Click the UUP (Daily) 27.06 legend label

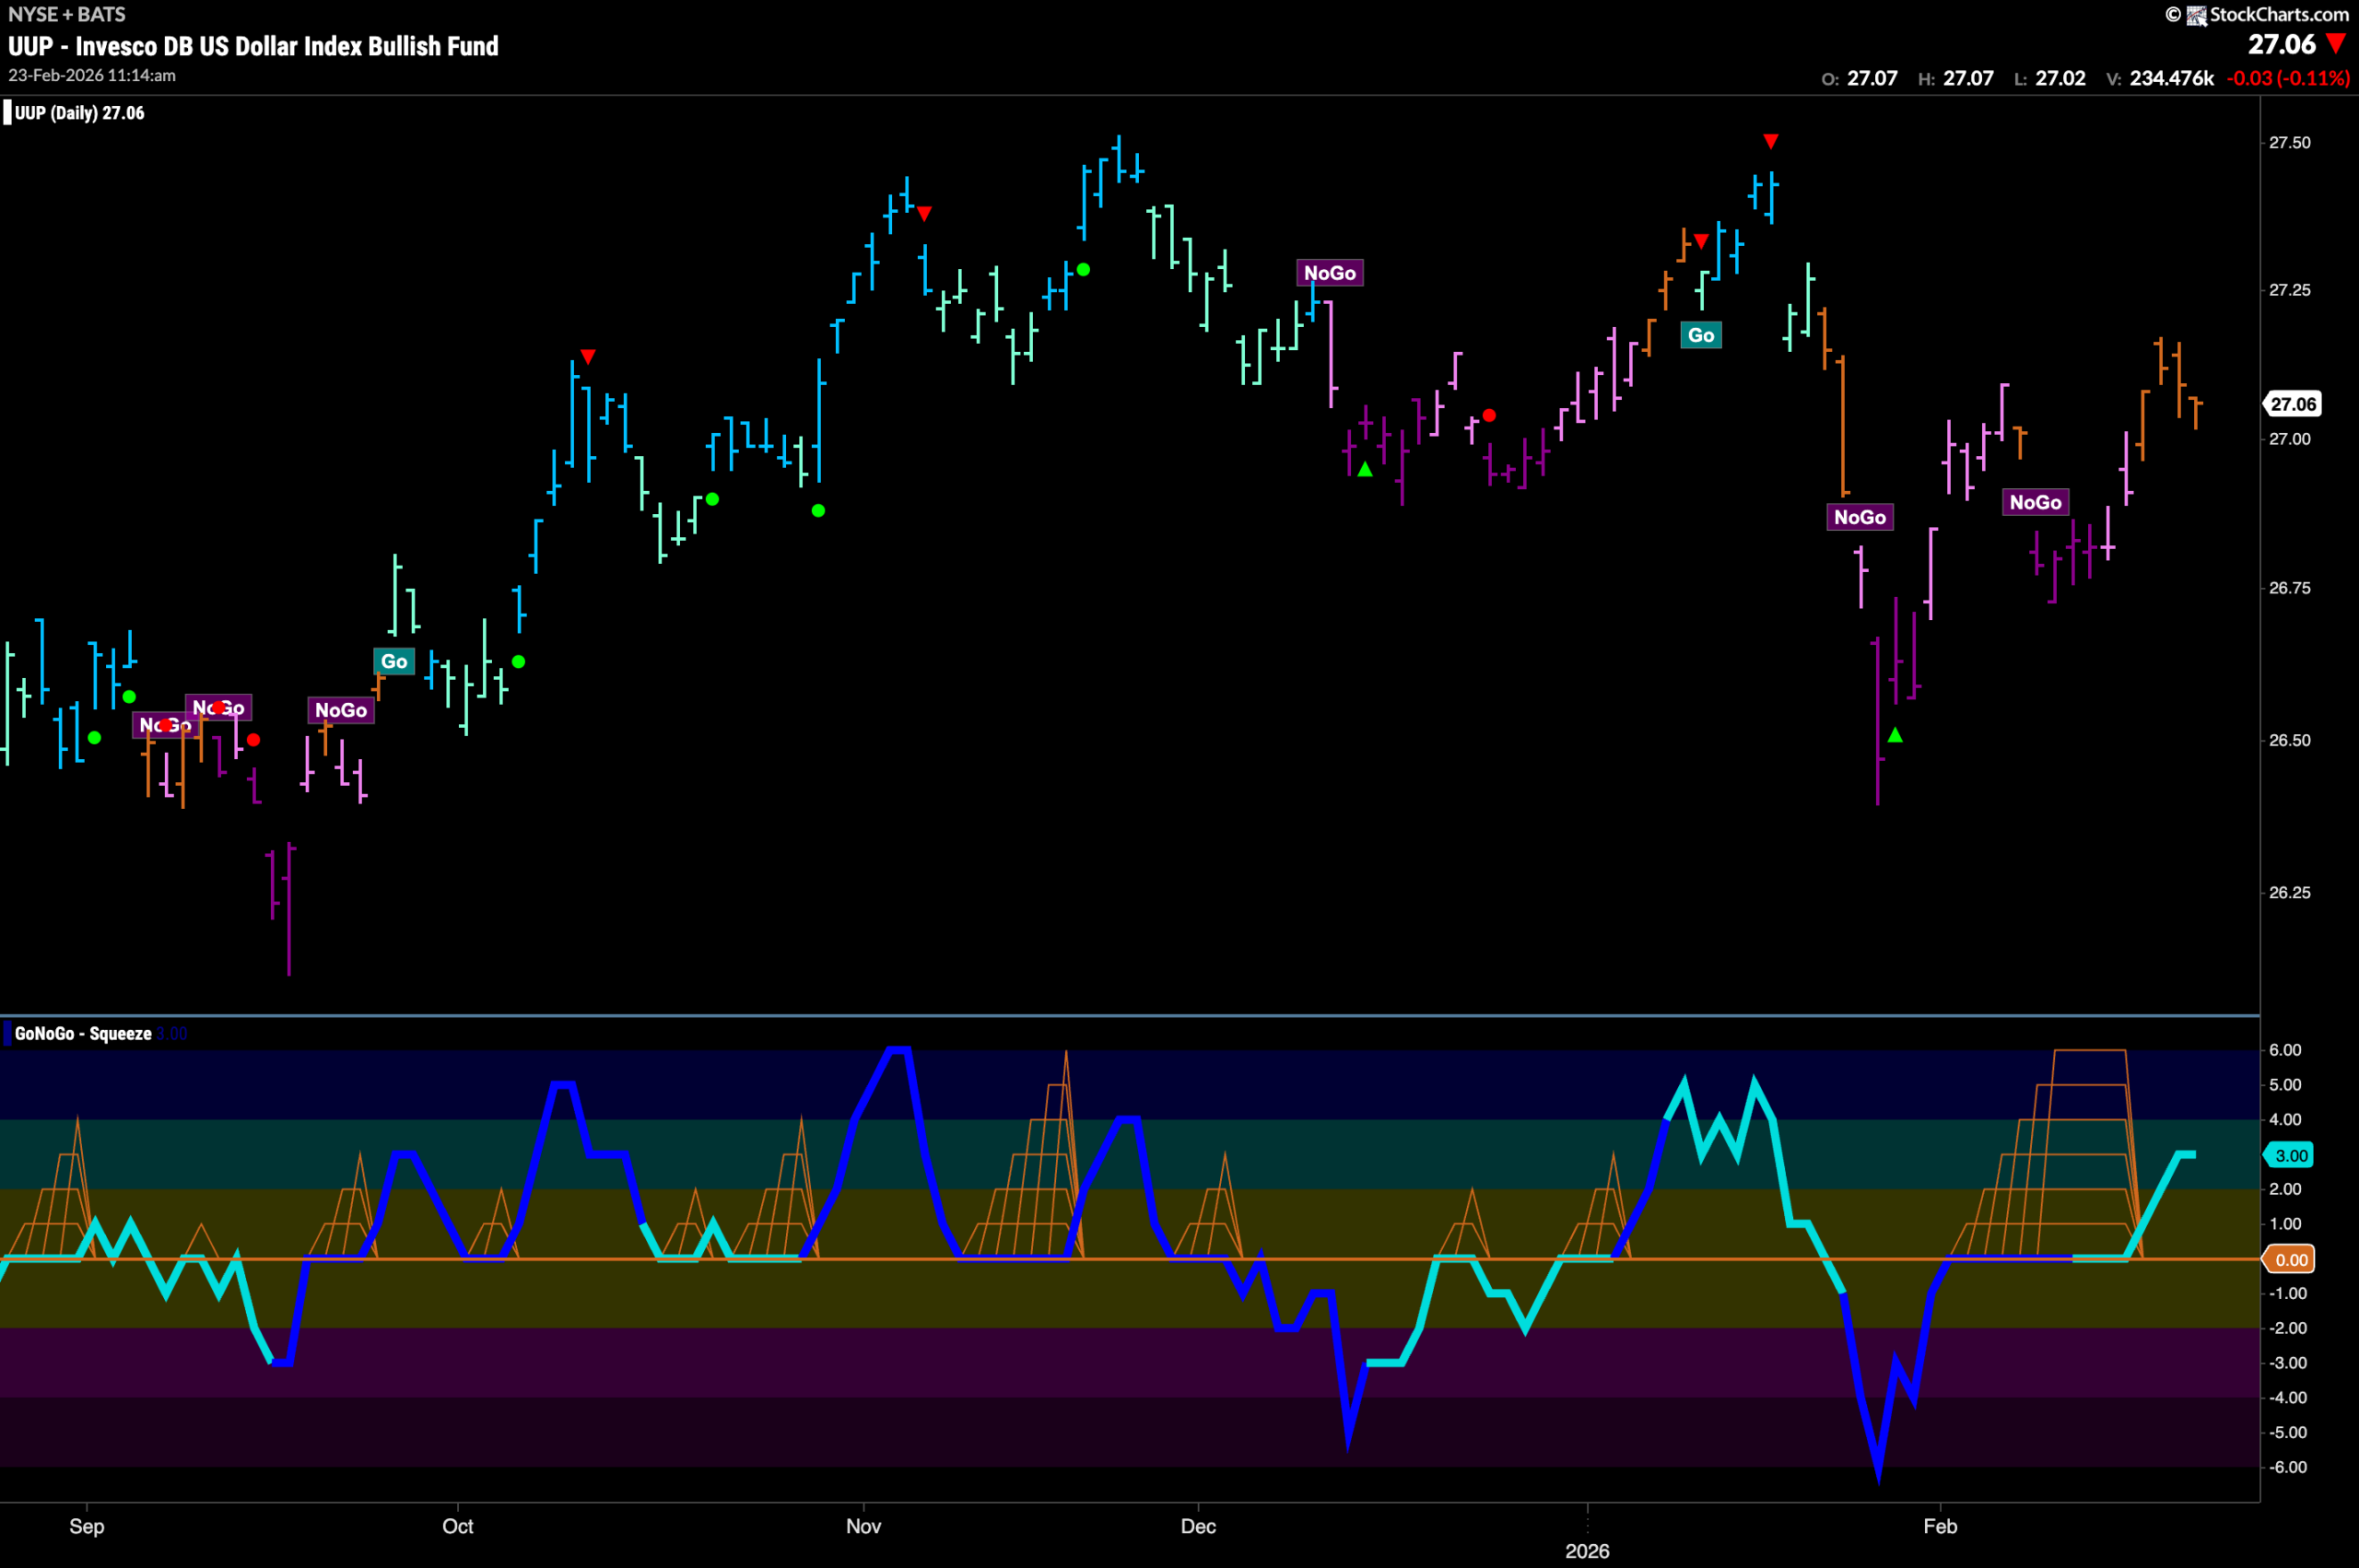pyautogui.click(x=79, y=113)
